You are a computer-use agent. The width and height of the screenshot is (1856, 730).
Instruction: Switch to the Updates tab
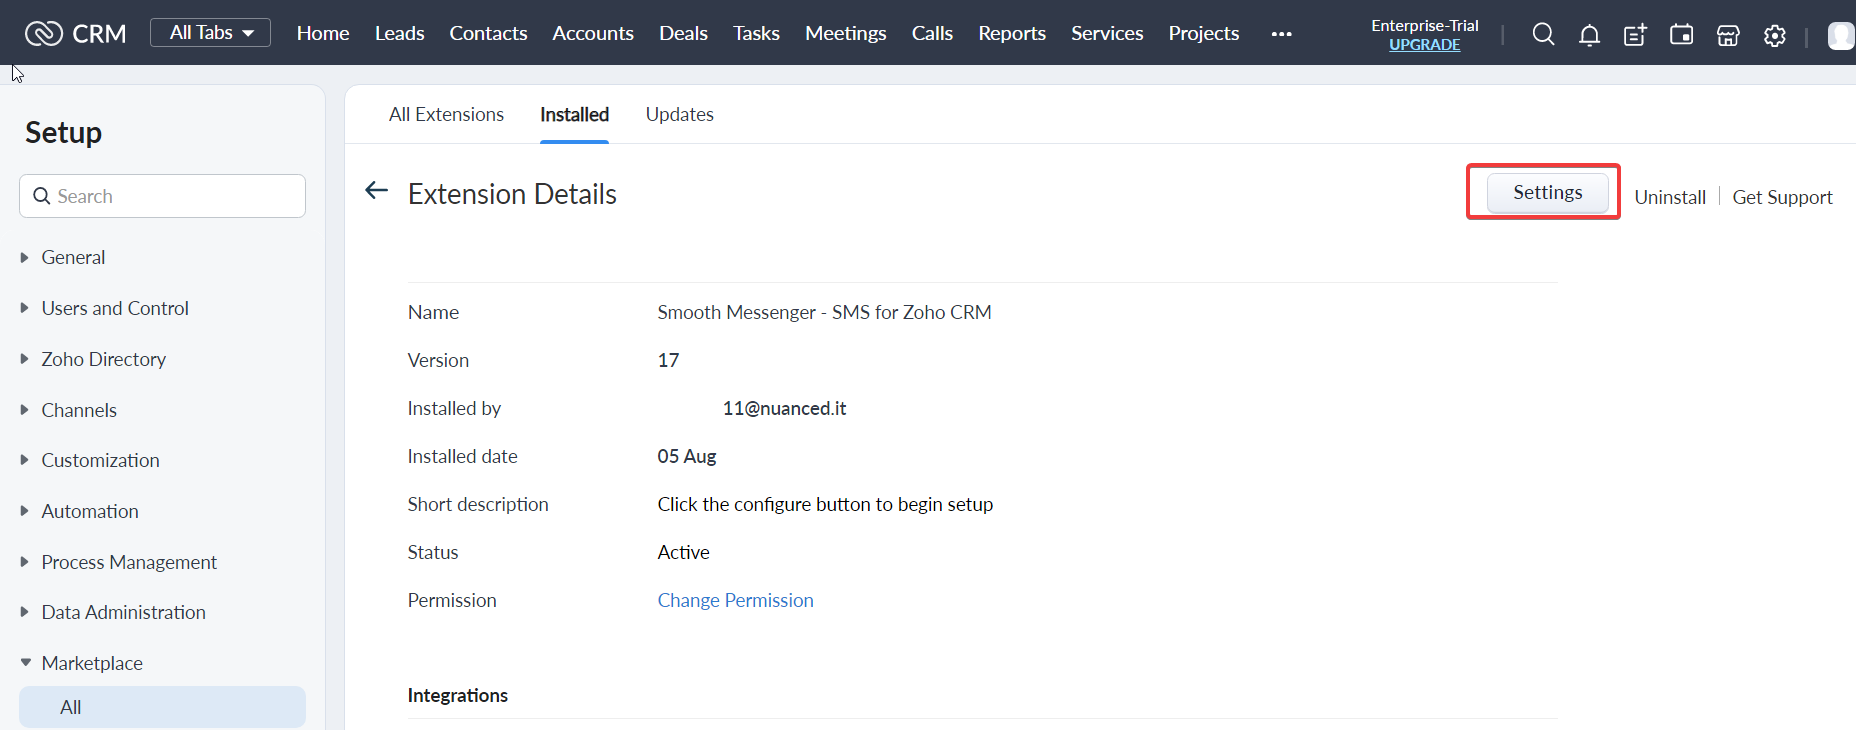[x=680, y=114]
